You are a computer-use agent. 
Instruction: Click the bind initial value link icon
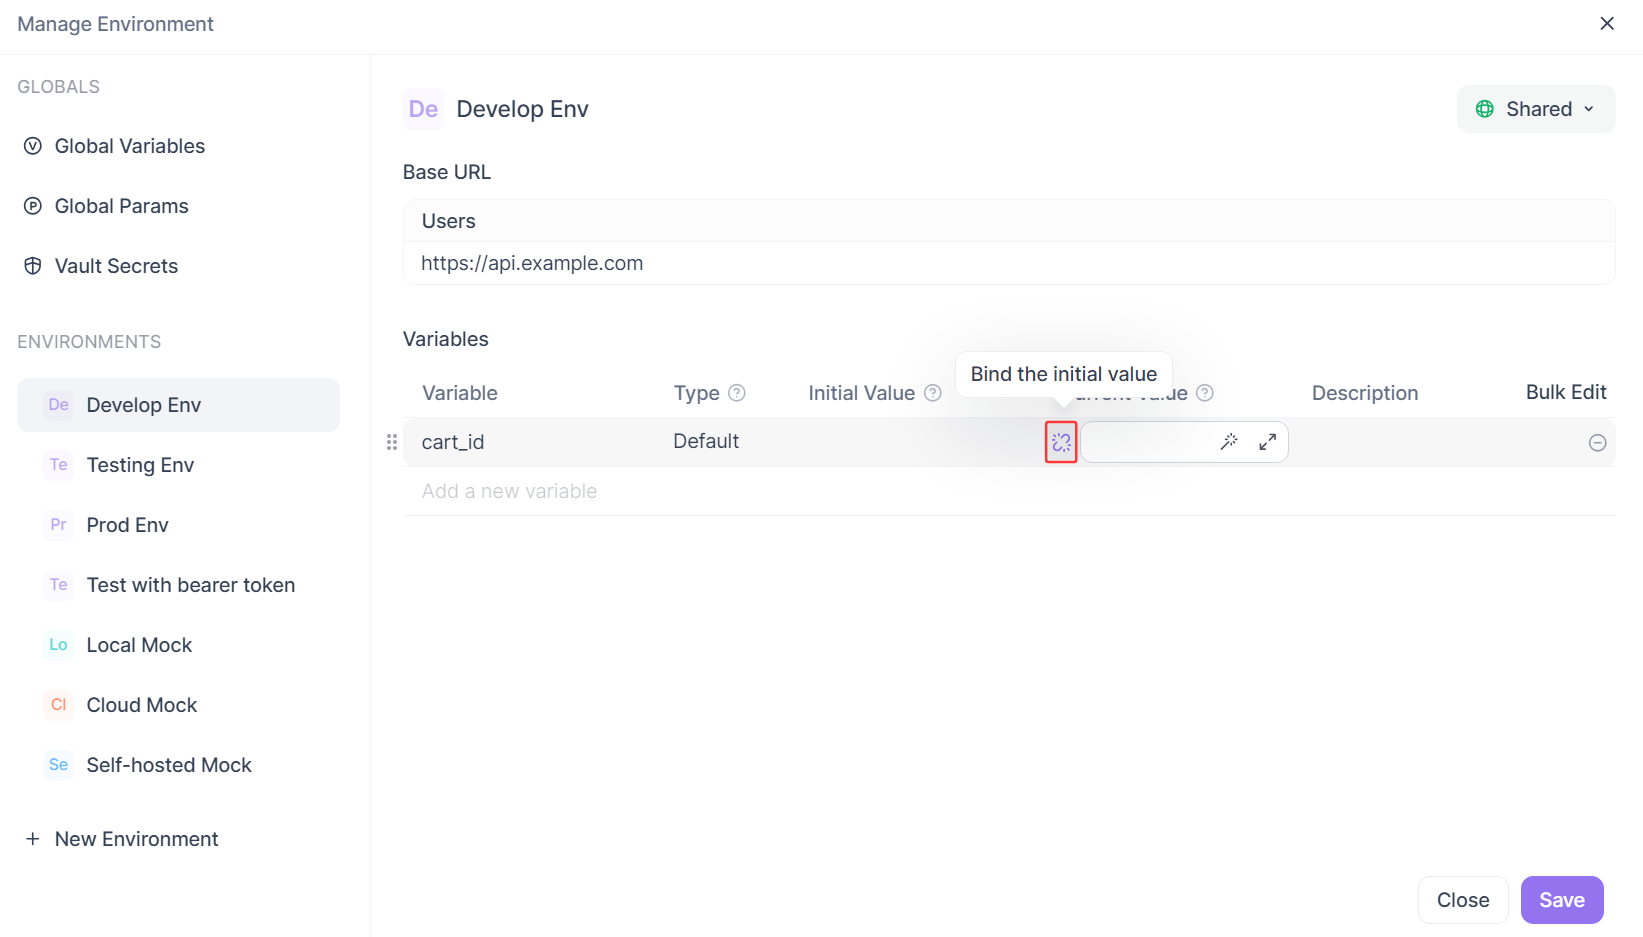pyautogui.click(x=1061, y=442)
